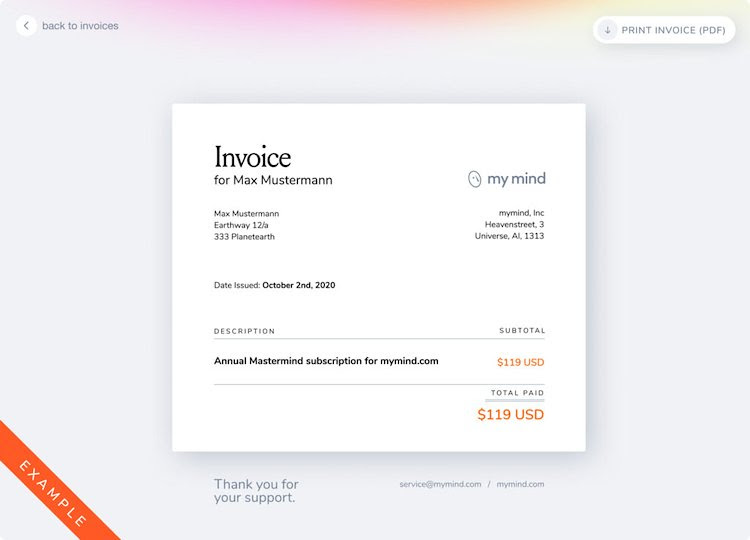Viewport: 750px width, 540px height.
Task: Open the mymind.com footer link
Action: pos(520,484)
